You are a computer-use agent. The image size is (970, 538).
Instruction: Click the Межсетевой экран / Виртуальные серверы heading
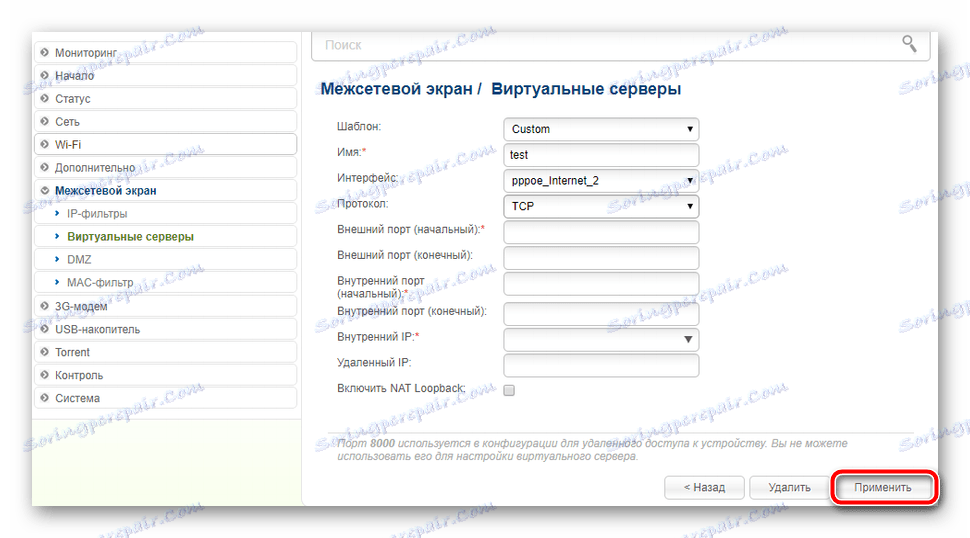pos(500,89)
